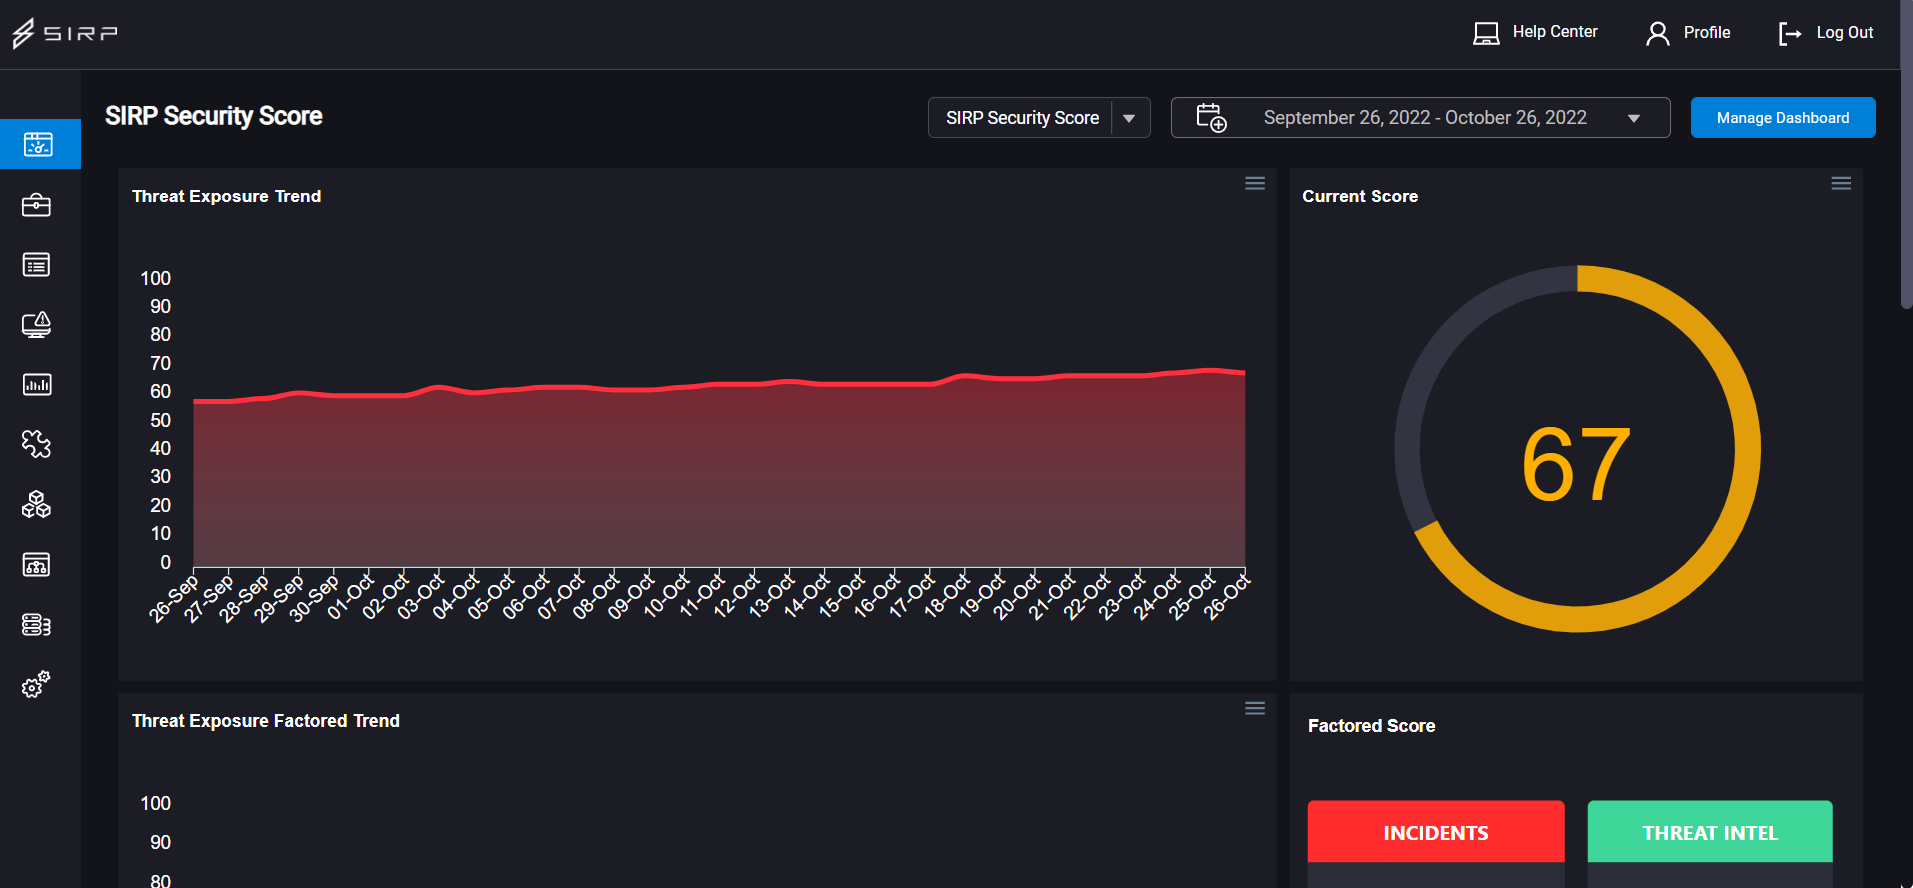Click the 26-Sep axis label

click(175, 597)
